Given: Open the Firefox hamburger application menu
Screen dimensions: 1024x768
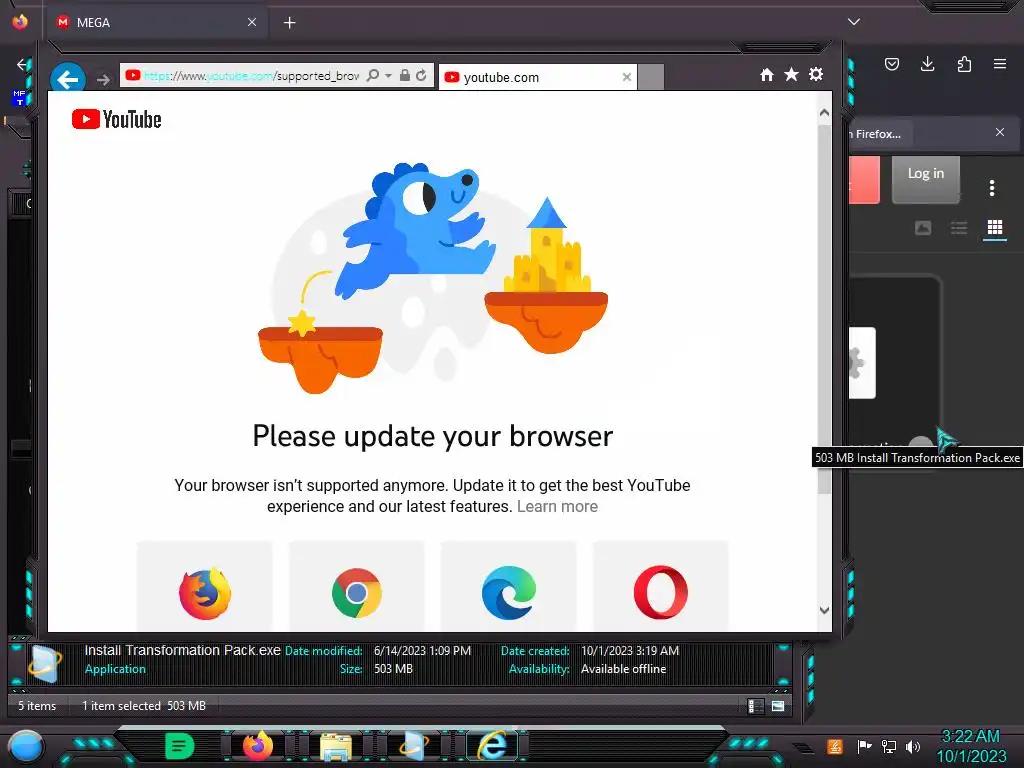Looking at the screenshot, I should click(x=1000, y=64).
